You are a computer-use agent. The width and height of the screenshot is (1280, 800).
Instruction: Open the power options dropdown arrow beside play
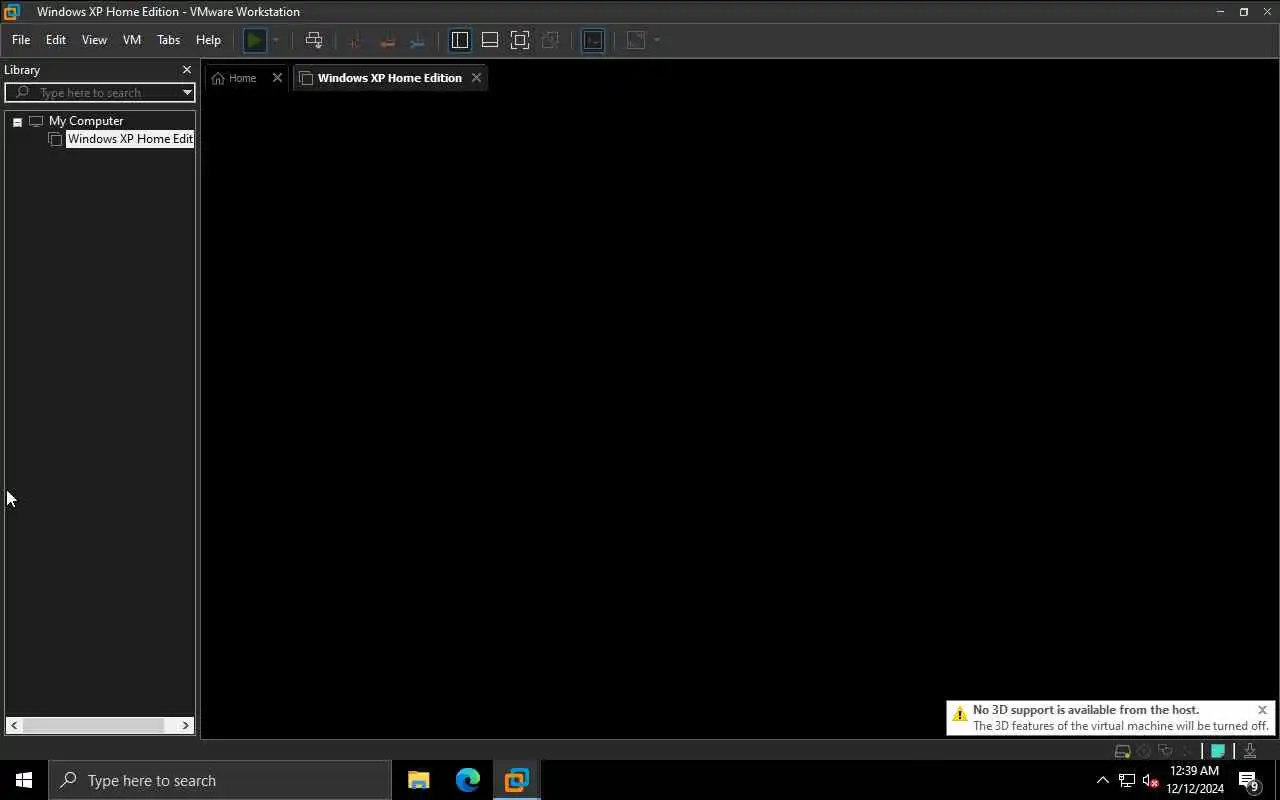(x=276, y=40)
